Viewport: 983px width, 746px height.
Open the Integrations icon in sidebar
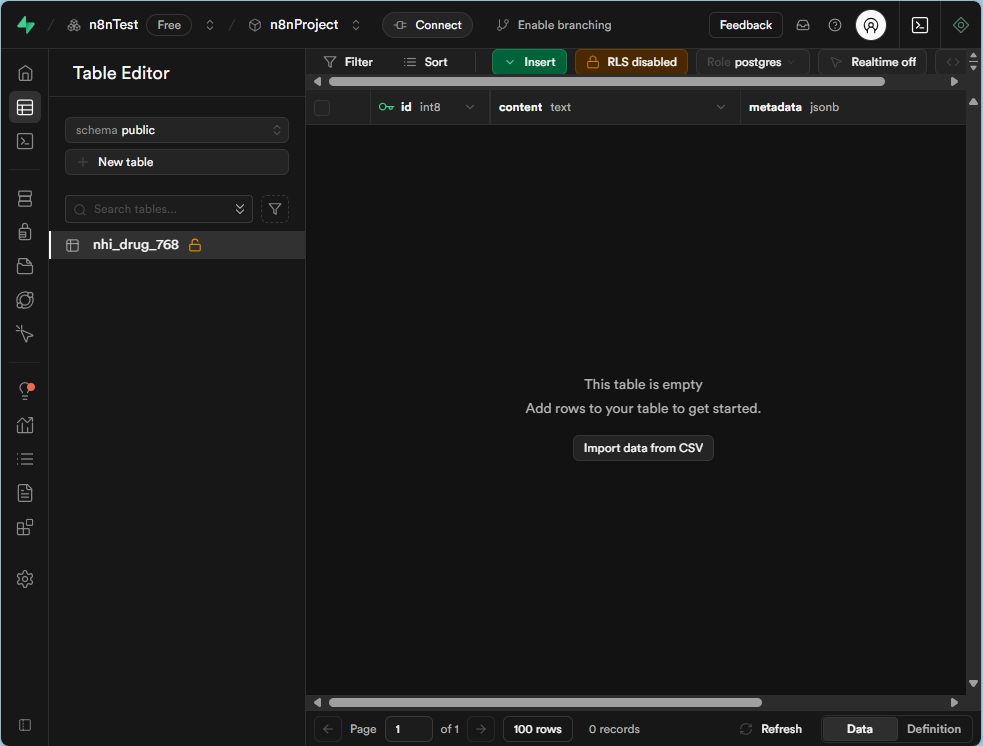(x=25, y=527)
